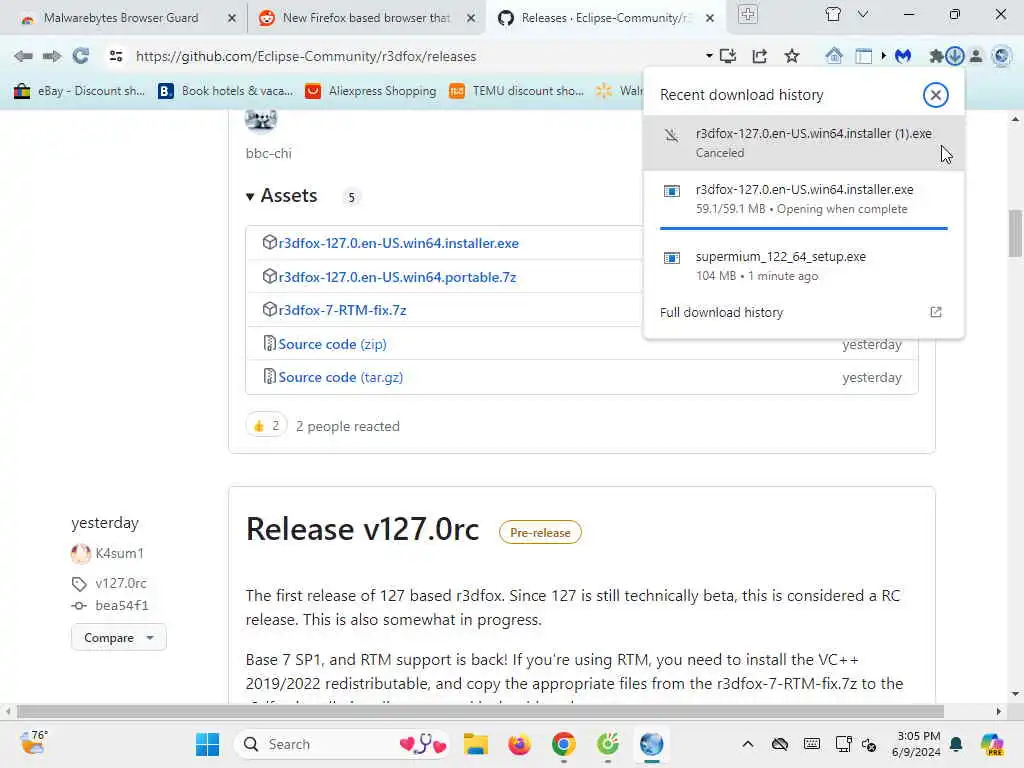Open the profile avatar button

pos(976,56)
